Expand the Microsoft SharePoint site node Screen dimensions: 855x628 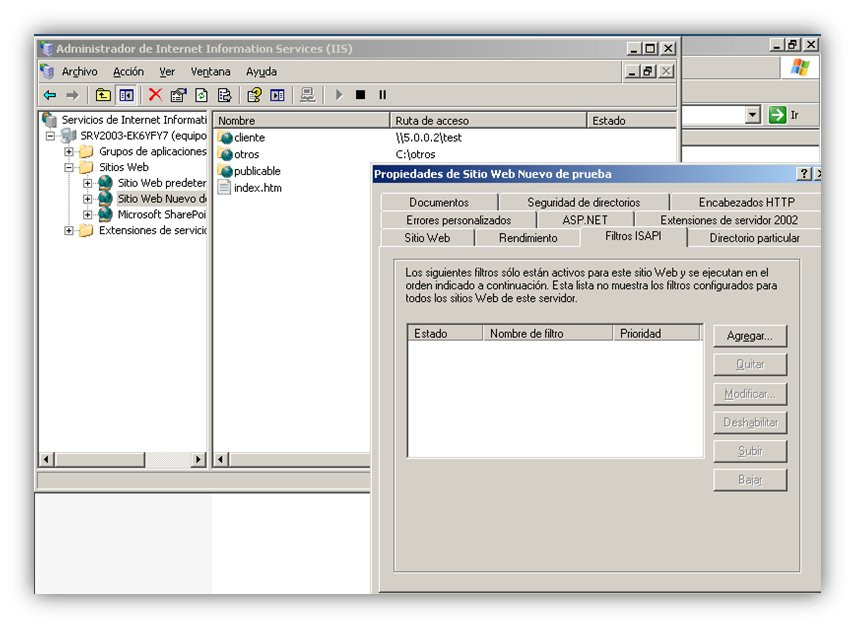[87, 215]
